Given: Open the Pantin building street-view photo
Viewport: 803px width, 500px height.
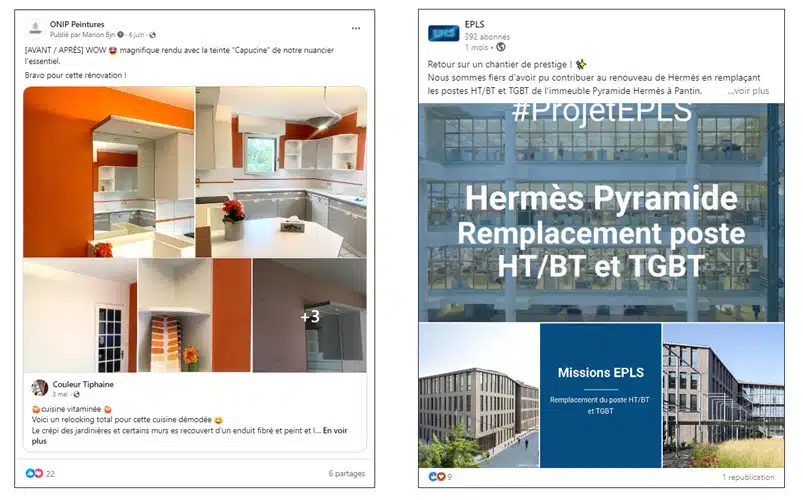Looking at the screenshot, I should tap(479, 395).
